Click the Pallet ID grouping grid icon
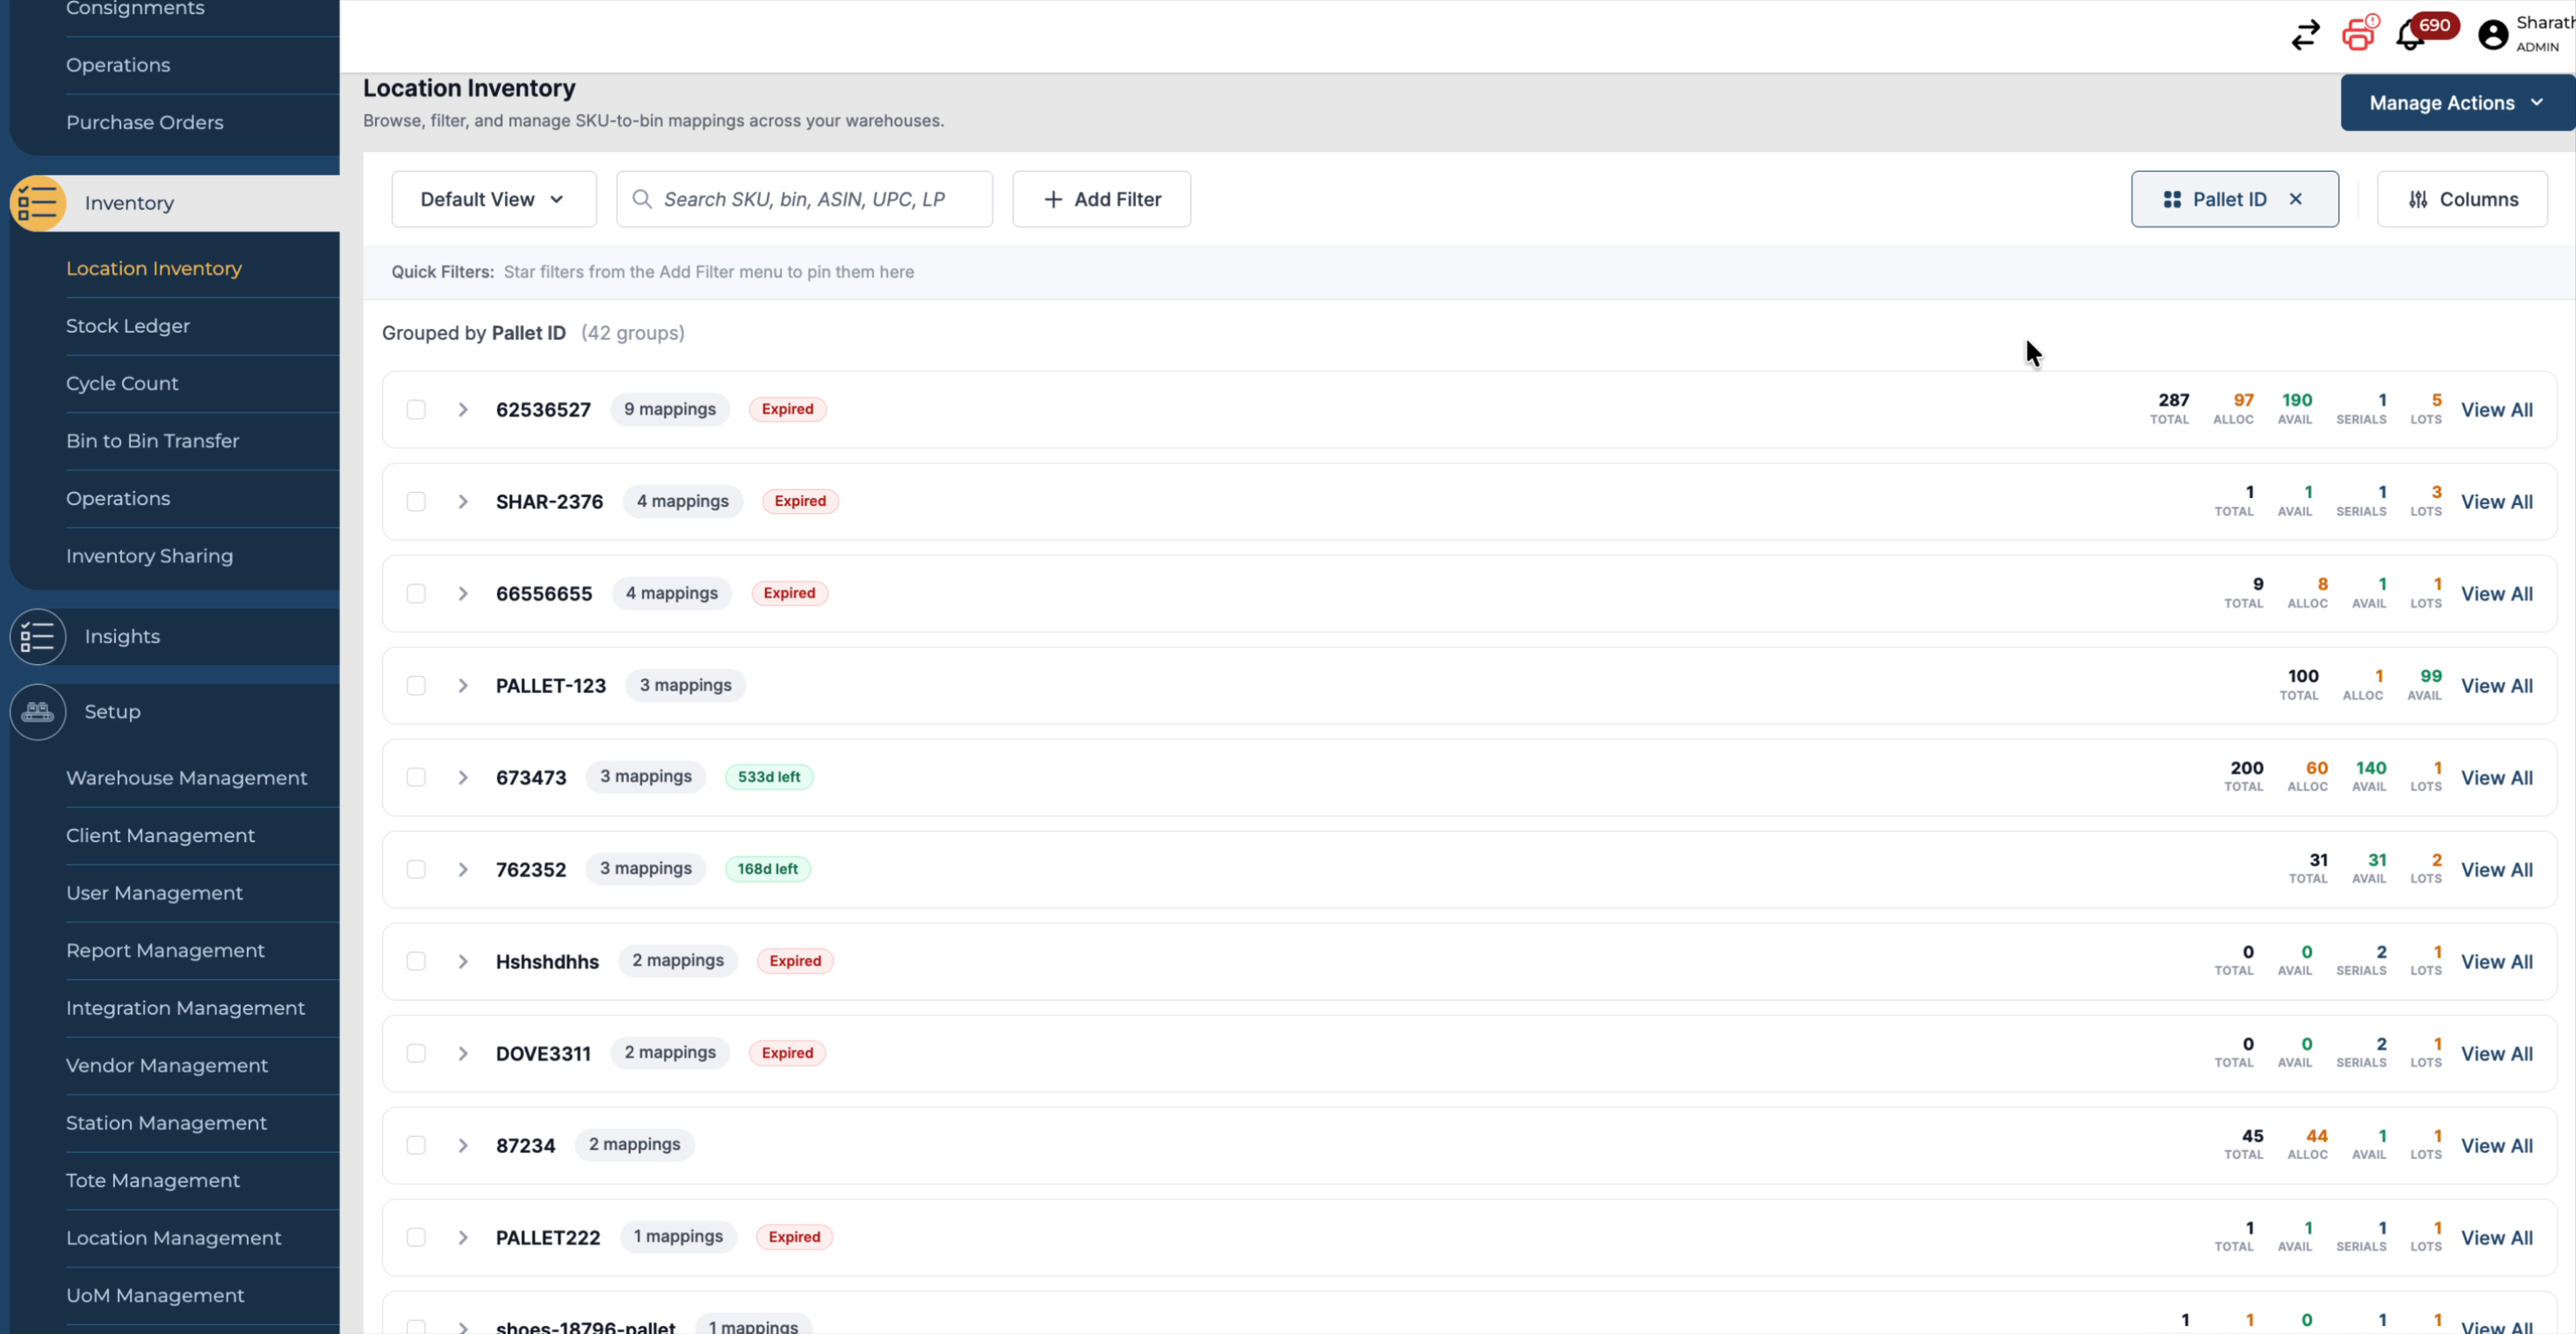The height and width of the screenshot is (1334, 2576). pyautogui.click(x=2172, y=200)
